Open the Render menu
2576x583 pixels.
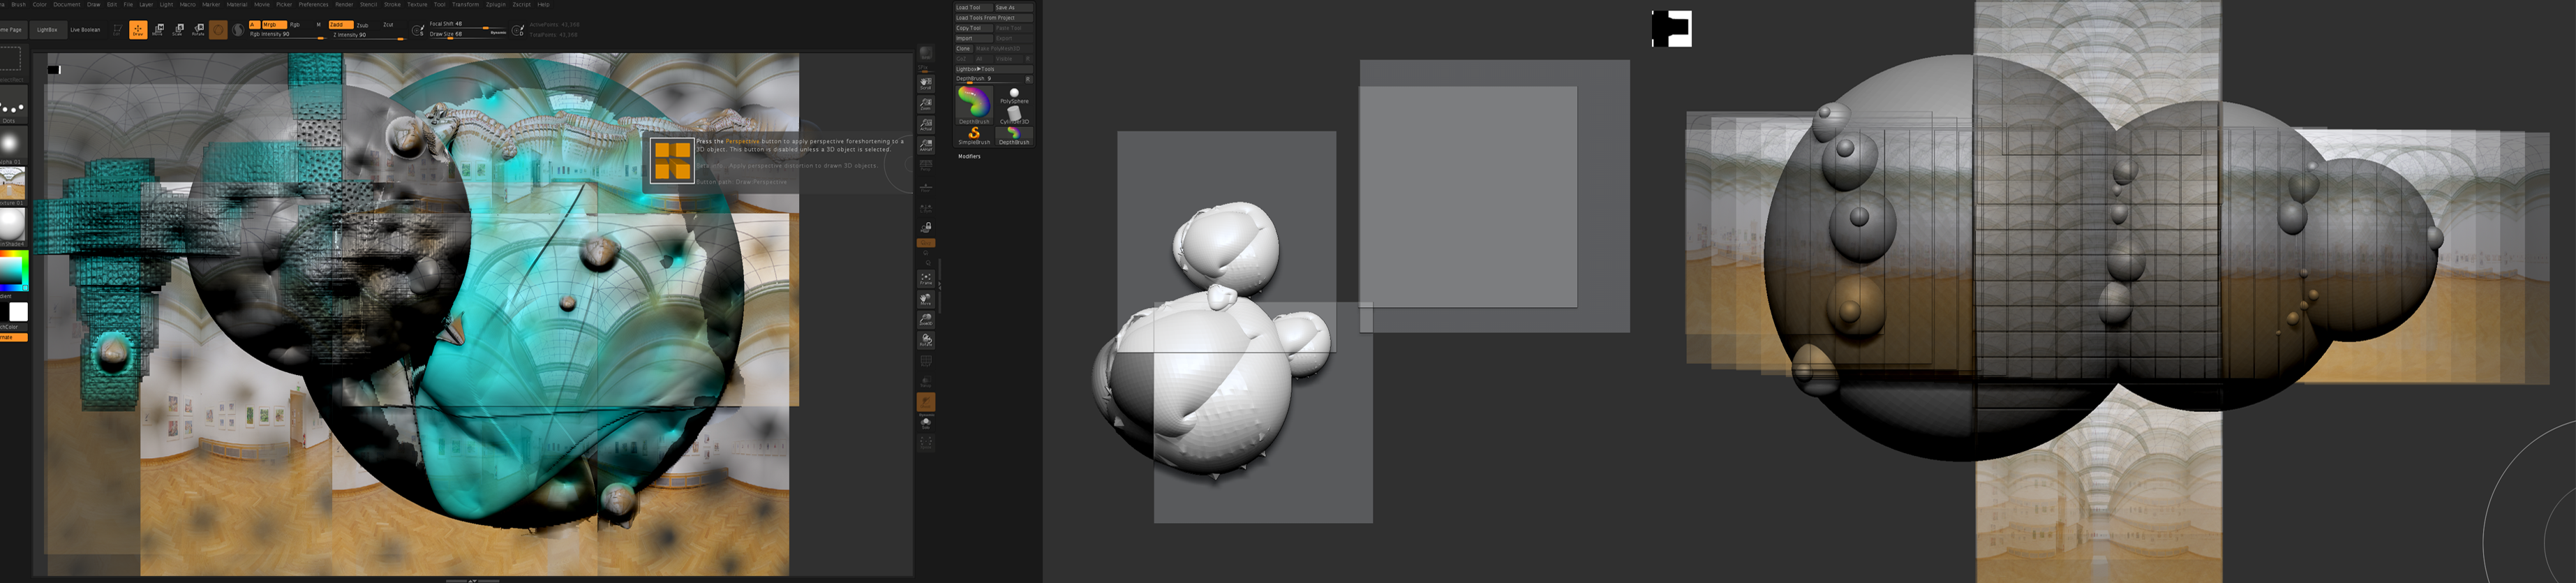pos(344,4)
